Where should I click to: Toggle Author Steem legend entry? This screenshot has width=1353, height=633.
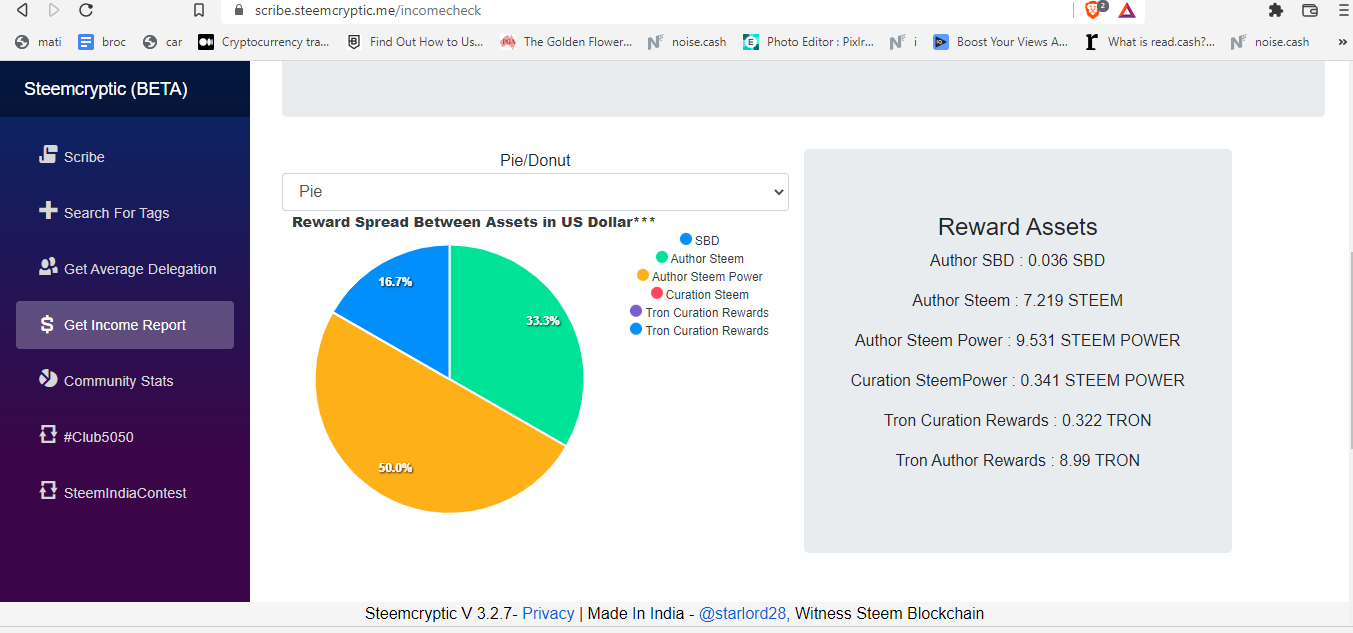pos(699,258)
